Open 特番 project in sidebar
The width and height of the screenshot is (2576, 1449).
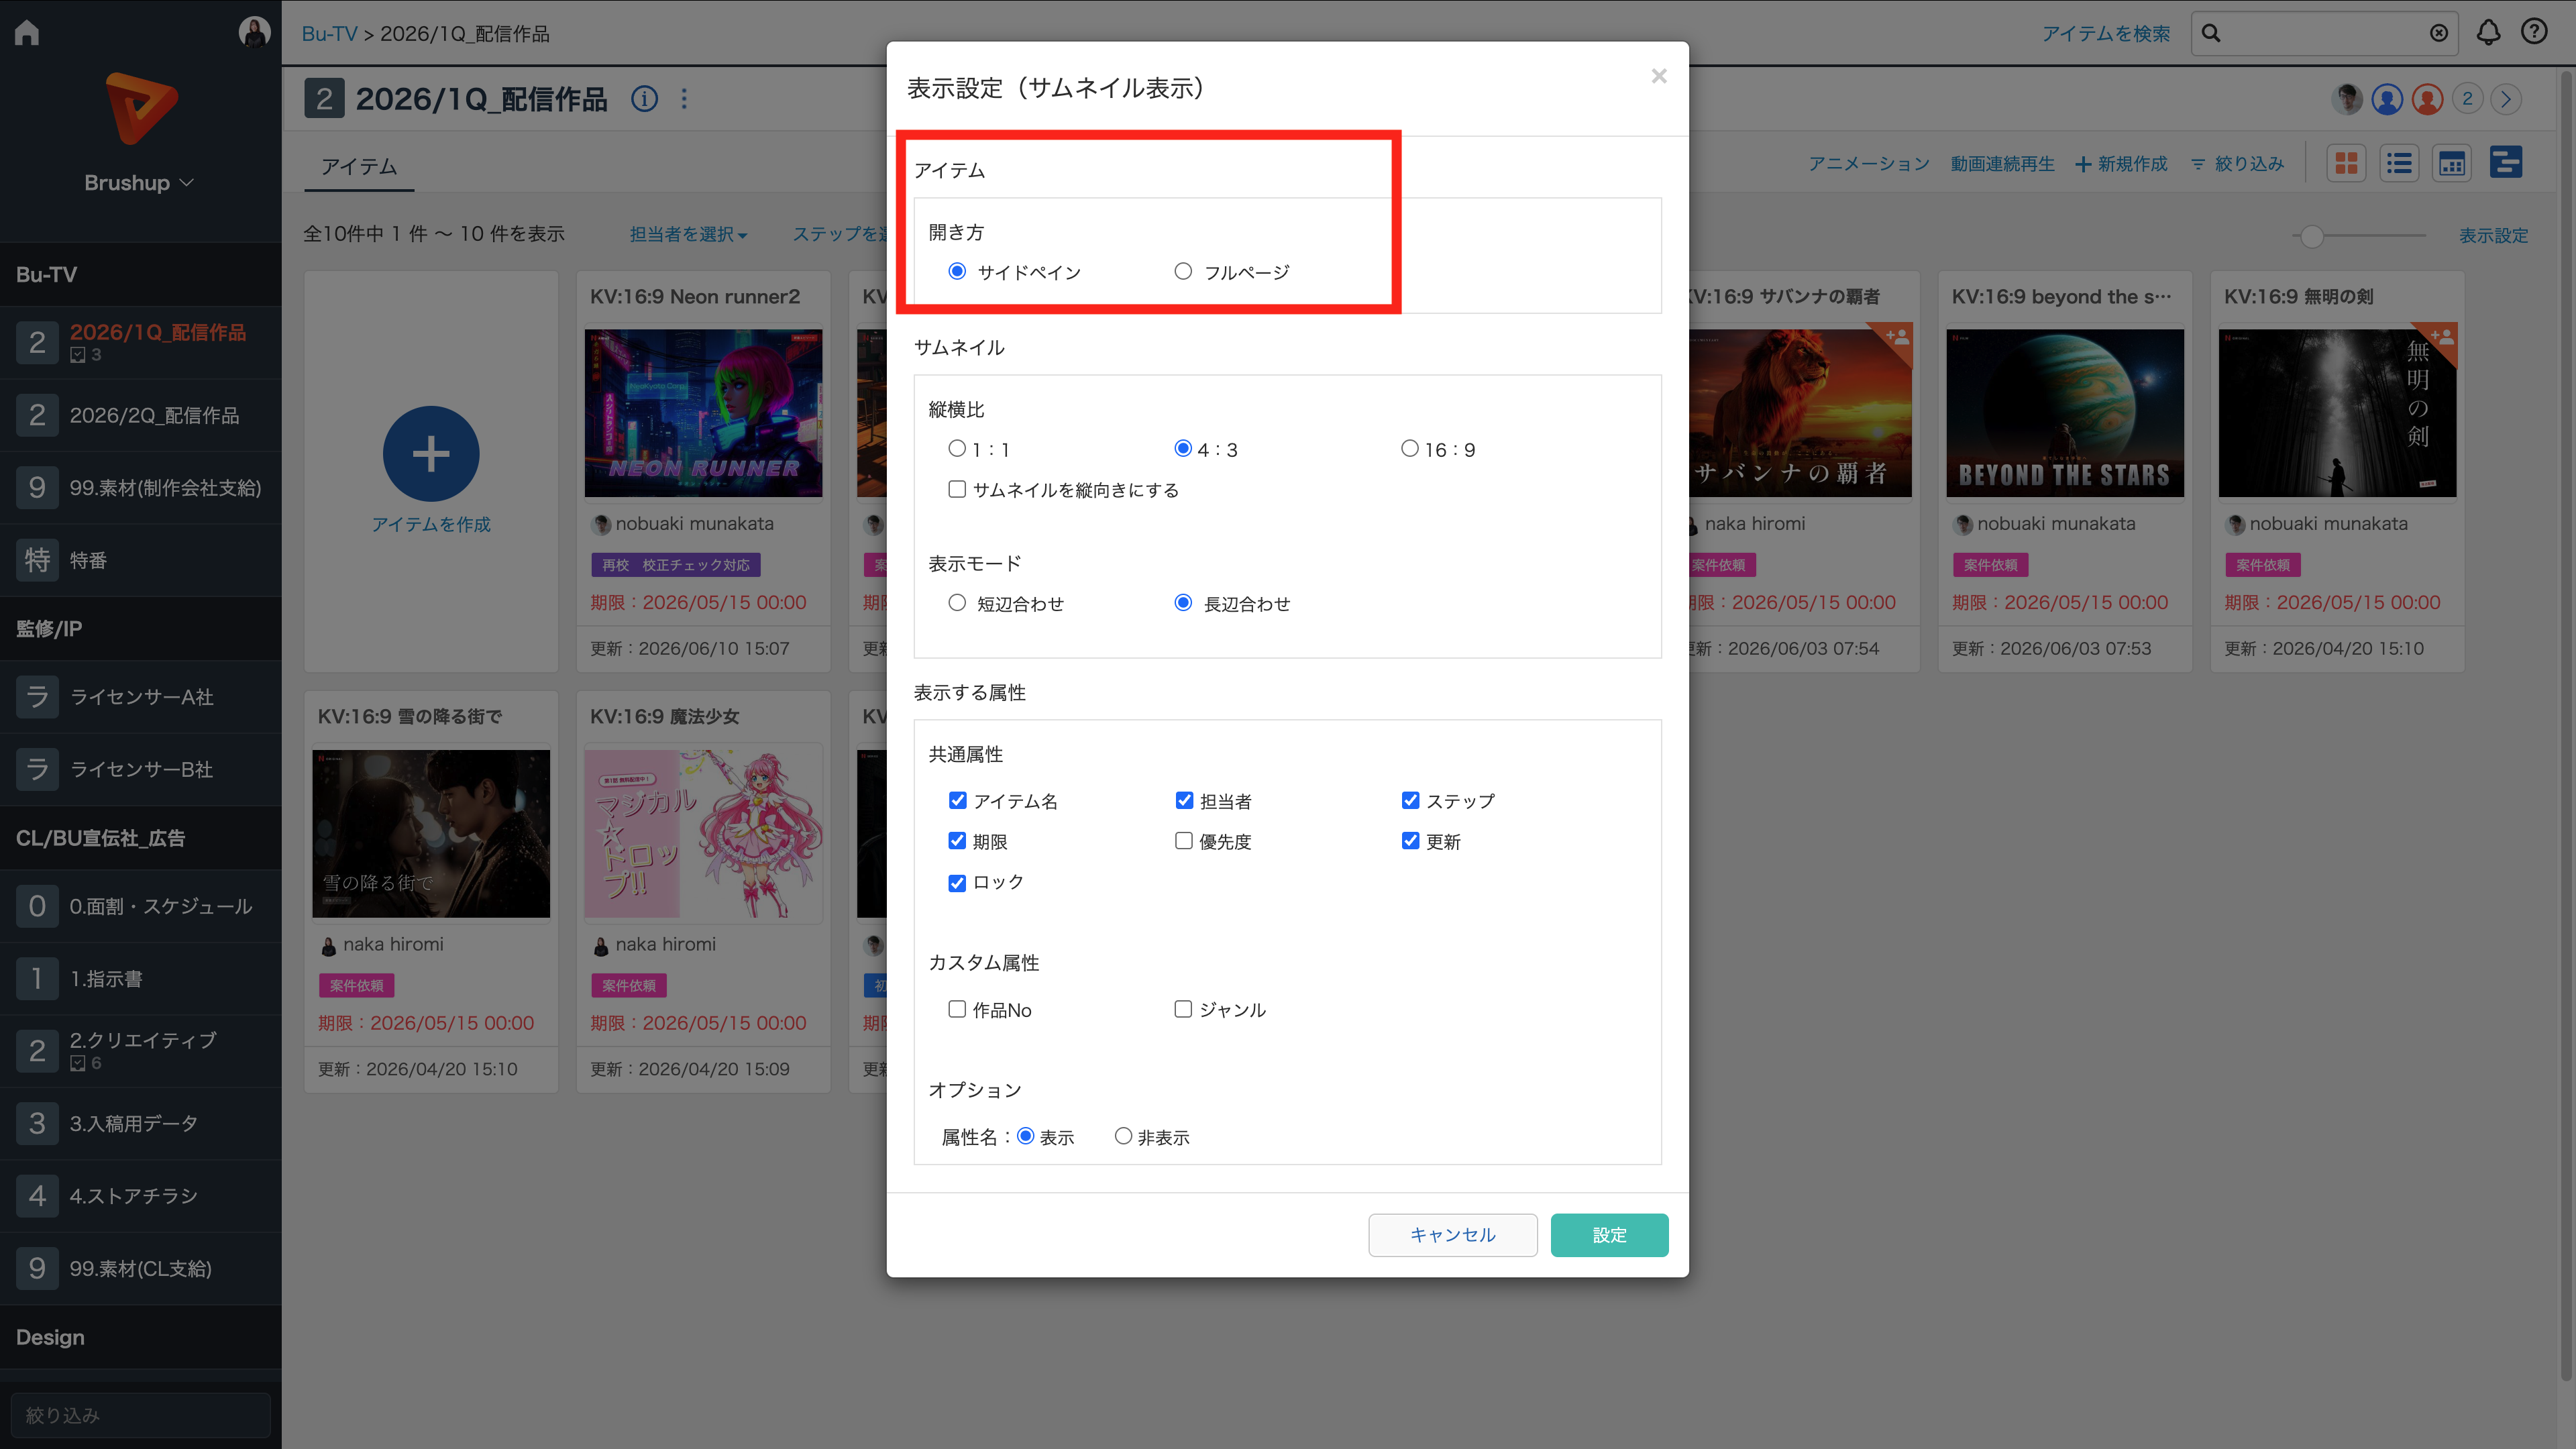point(140,560)
